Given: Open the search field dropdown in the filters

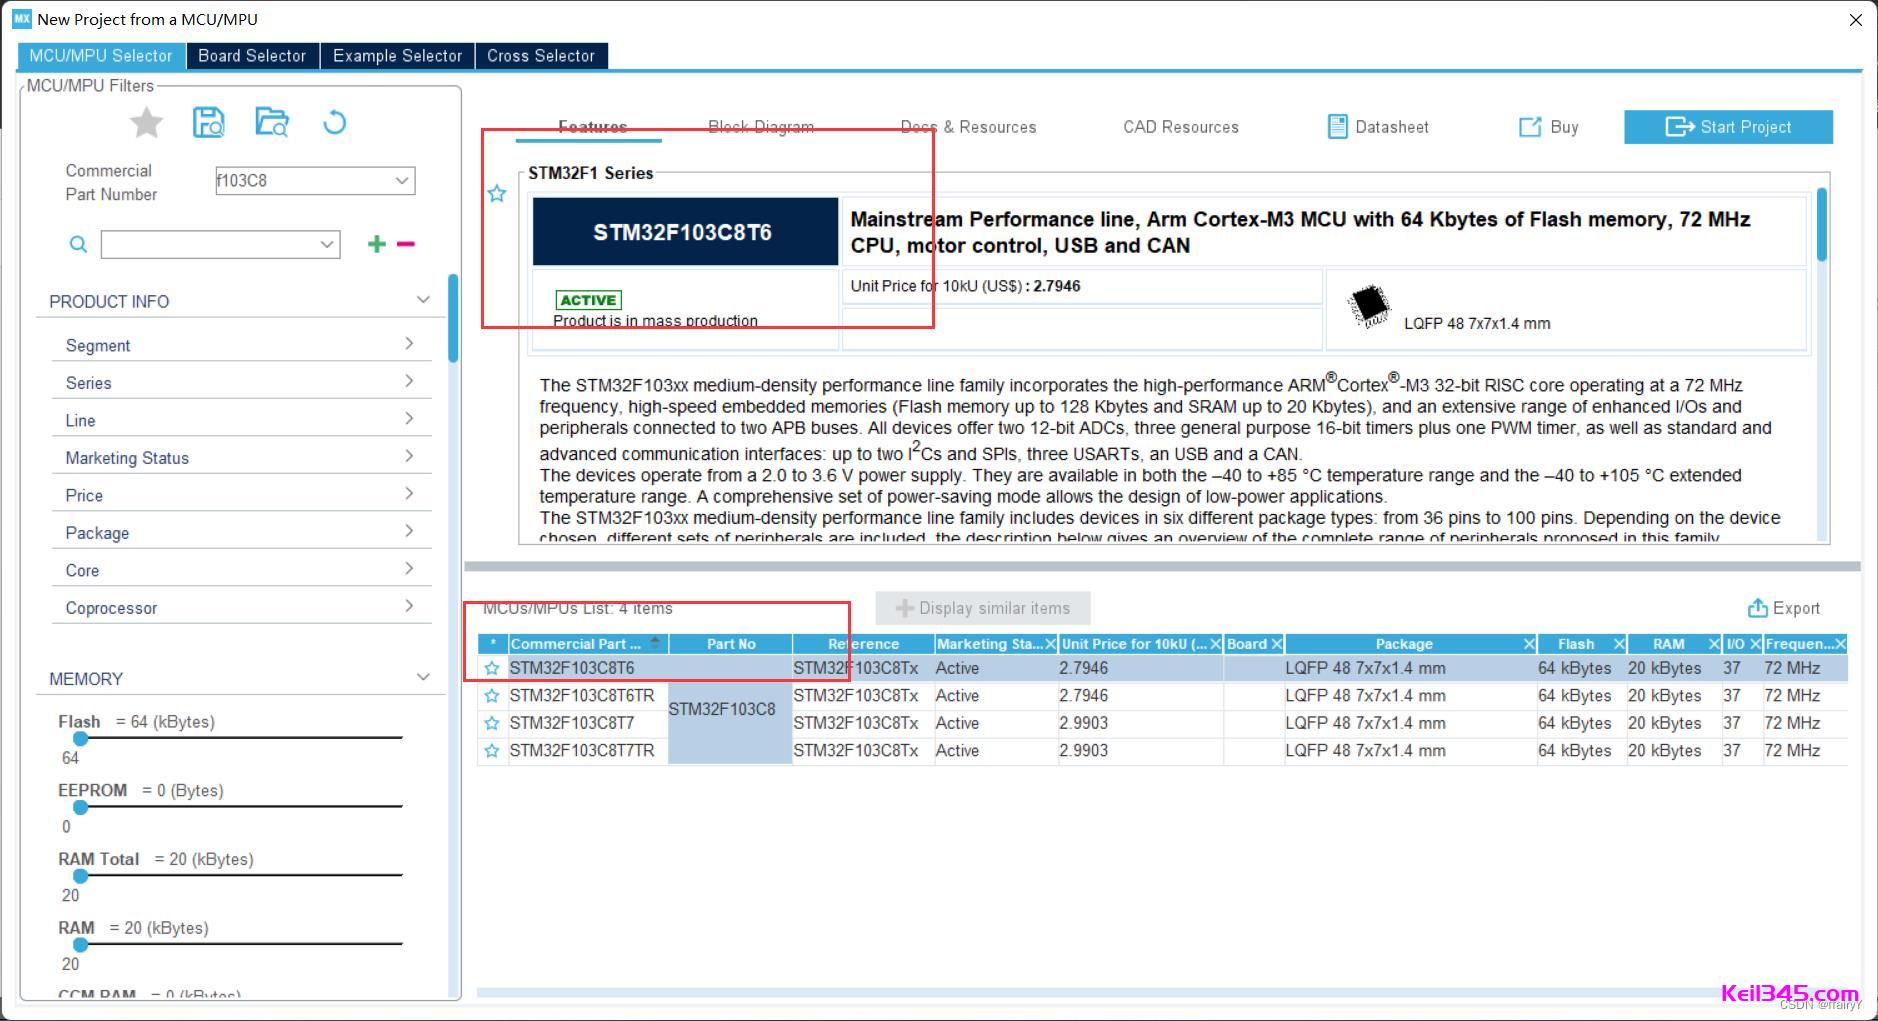Looking at the screenshot, I should click(x=326, y=244).
